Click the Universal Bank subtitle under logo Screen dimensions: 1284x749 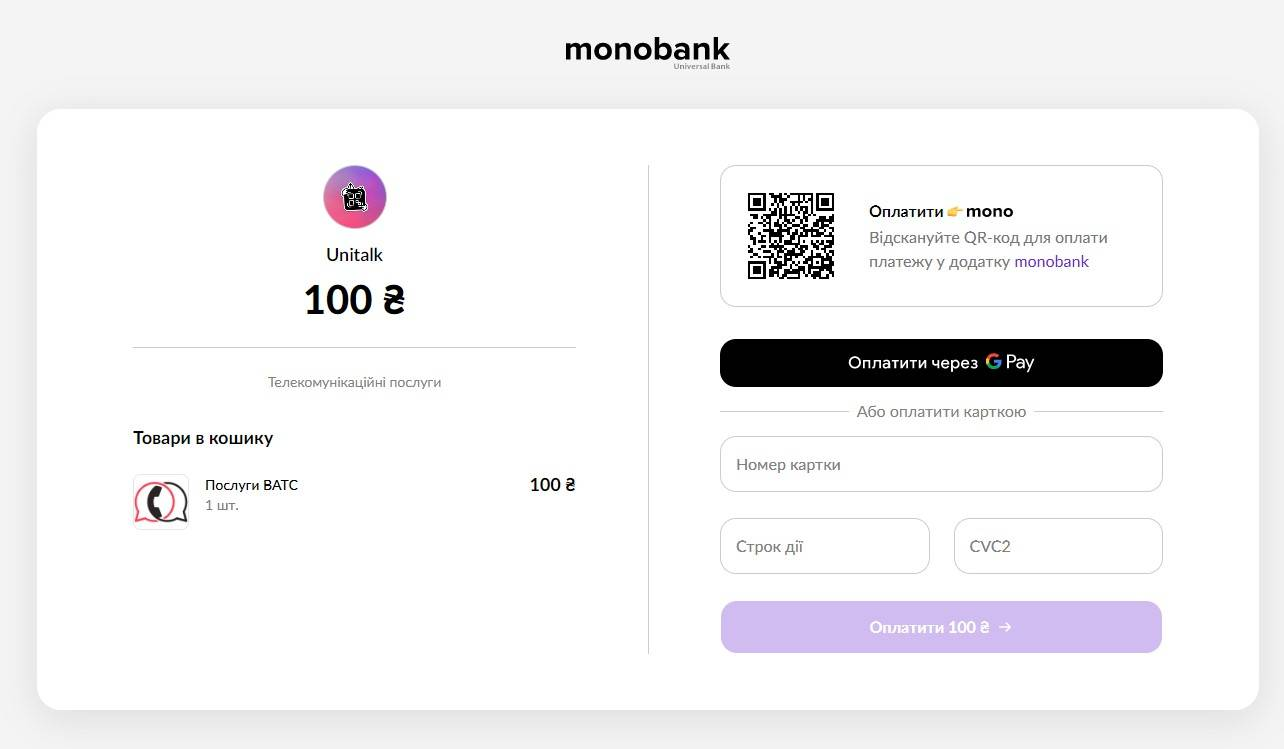click(x=701, y=67)
